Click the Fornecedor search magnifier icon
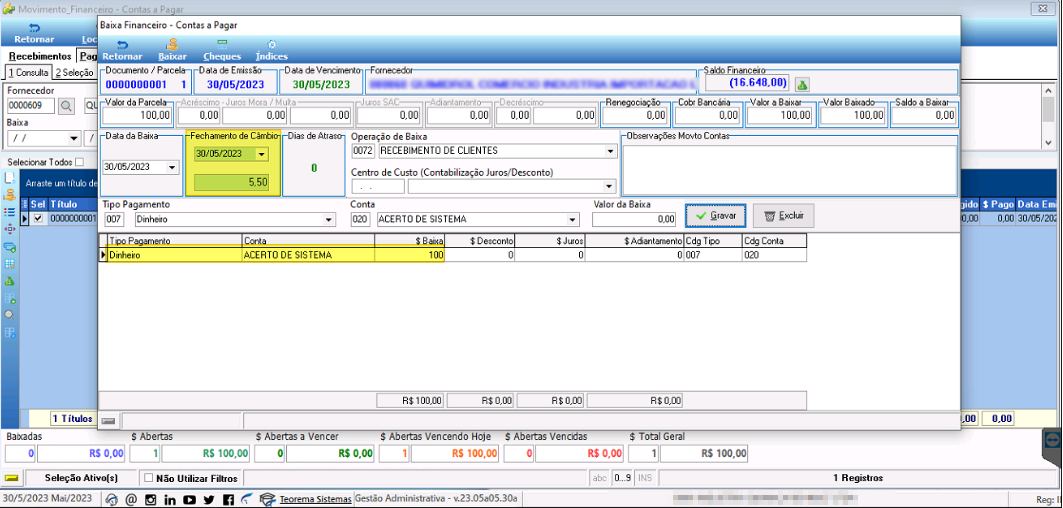This screenshot has height=508, width=1063. (66, 106)
